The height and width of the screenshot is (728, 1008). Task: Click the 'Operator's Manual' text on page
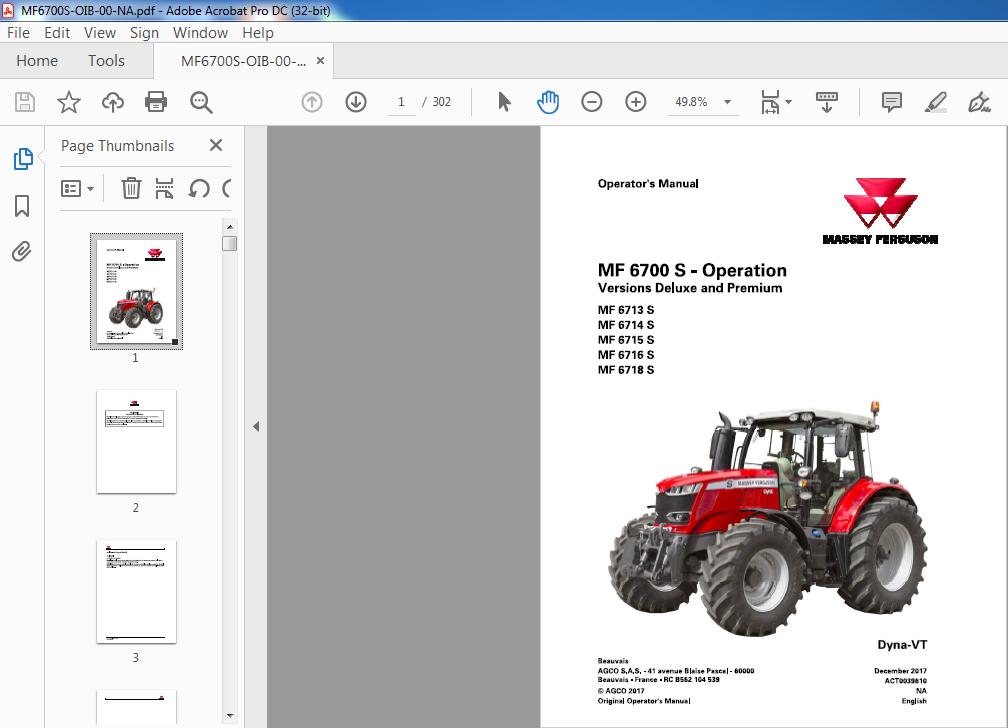click(x=648, y=184)
